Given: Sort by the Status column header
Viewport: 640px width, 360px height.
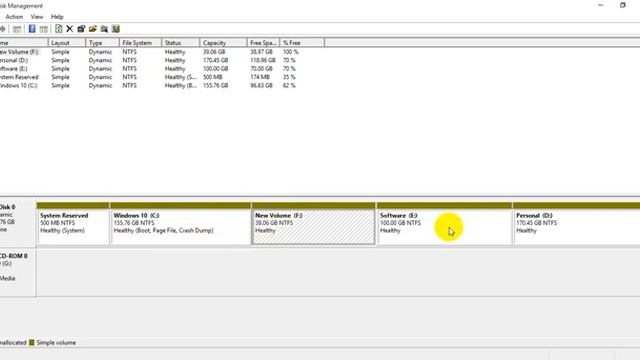Looking at the screenshot, I should click(x=181, y=42).
